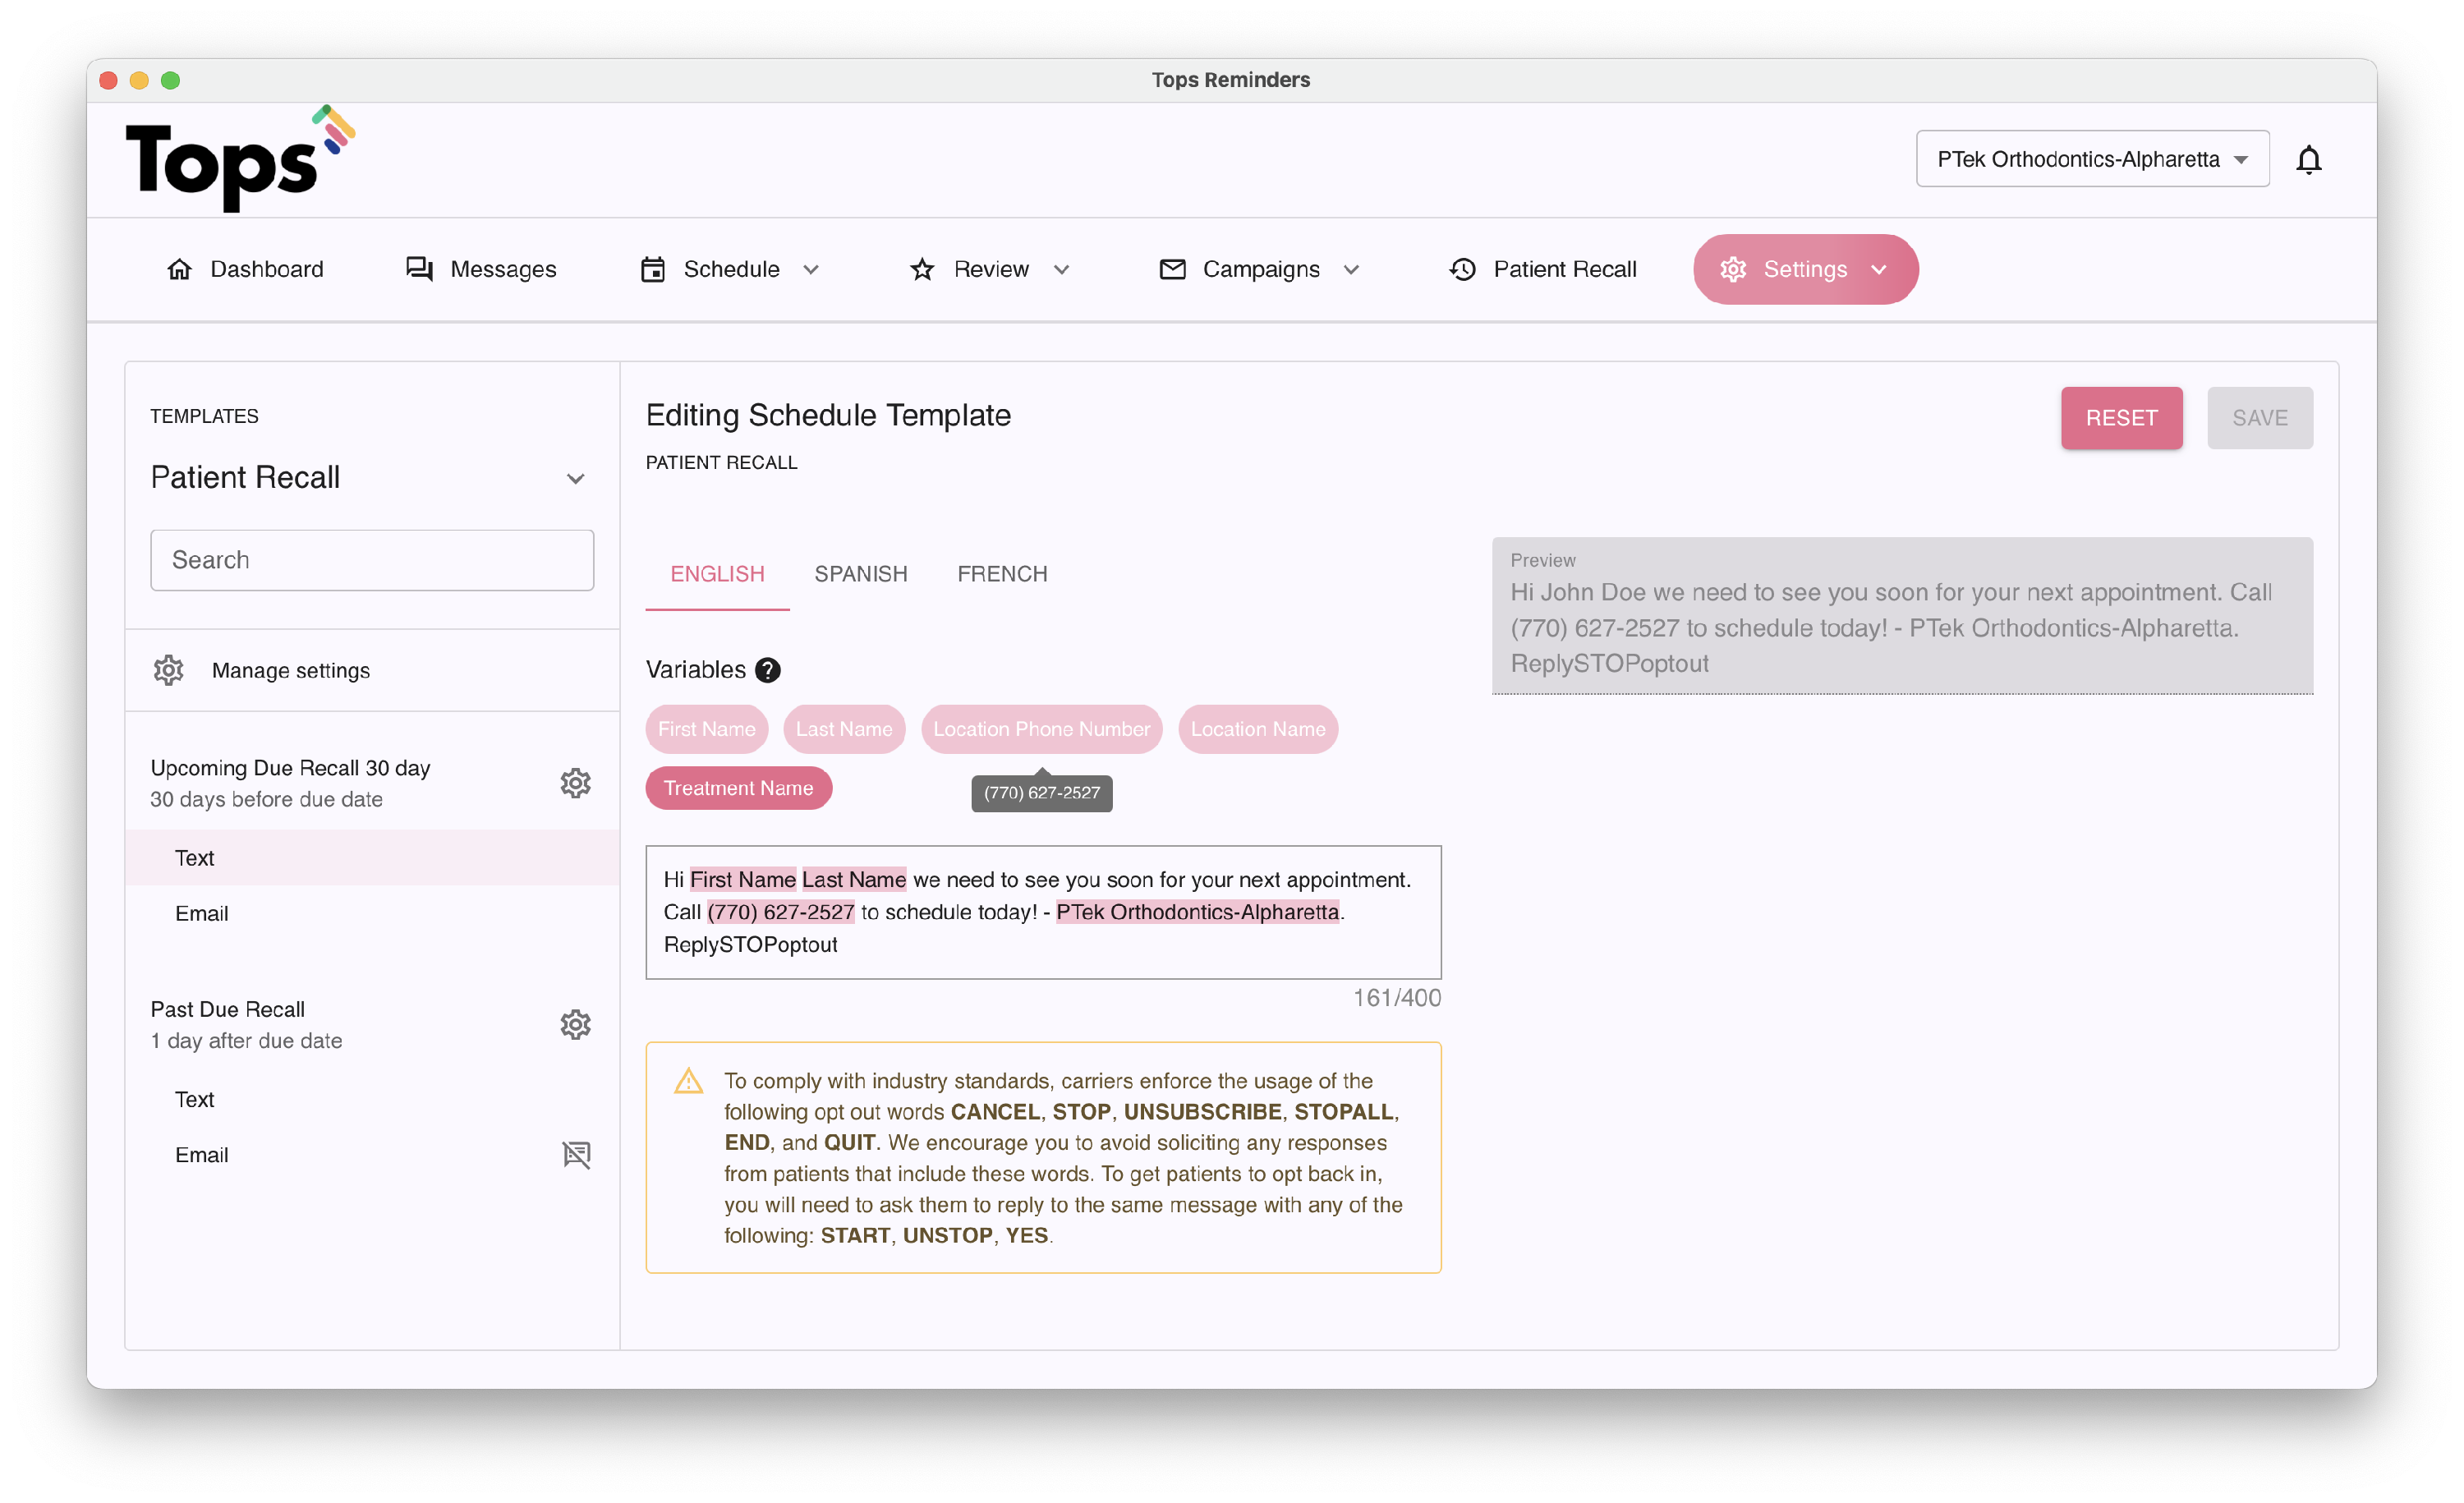This screenshot has height=1503, width=2464.
Task: Insert the Treatment Name variable chip
Action: [738, 788]
